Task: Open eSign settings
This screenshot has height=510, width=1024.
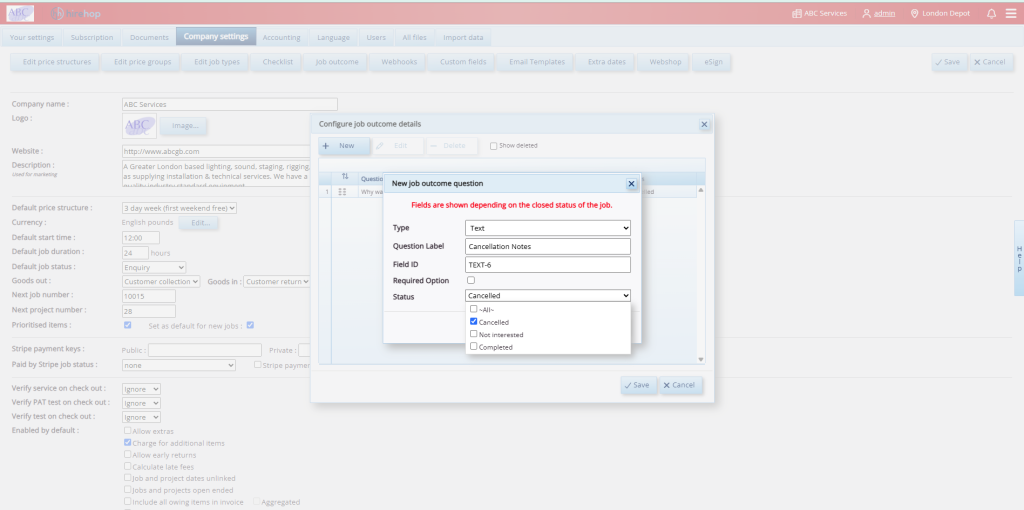Action: [712, 62]
